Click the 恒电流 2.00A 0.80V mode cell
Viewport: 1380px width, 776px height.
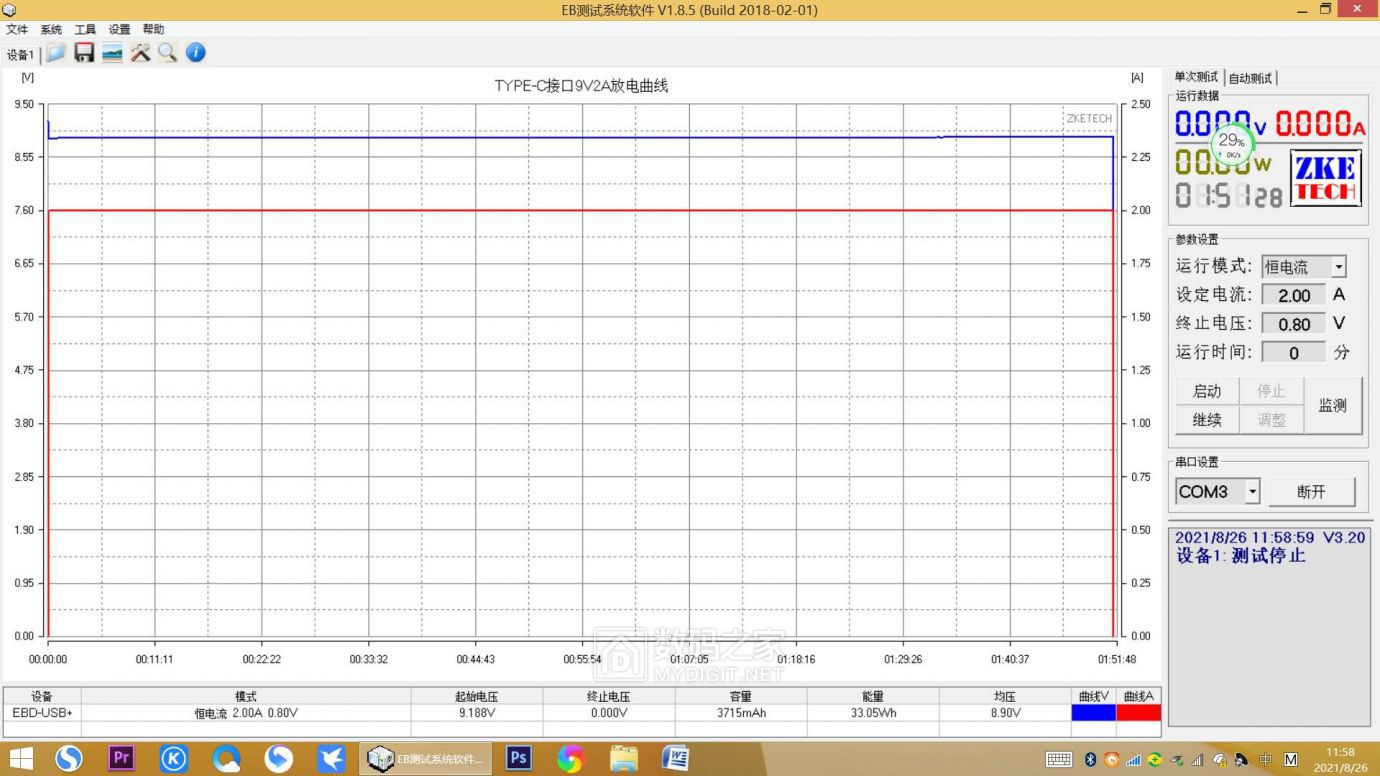pyautogui.click(x=246, y=713)
